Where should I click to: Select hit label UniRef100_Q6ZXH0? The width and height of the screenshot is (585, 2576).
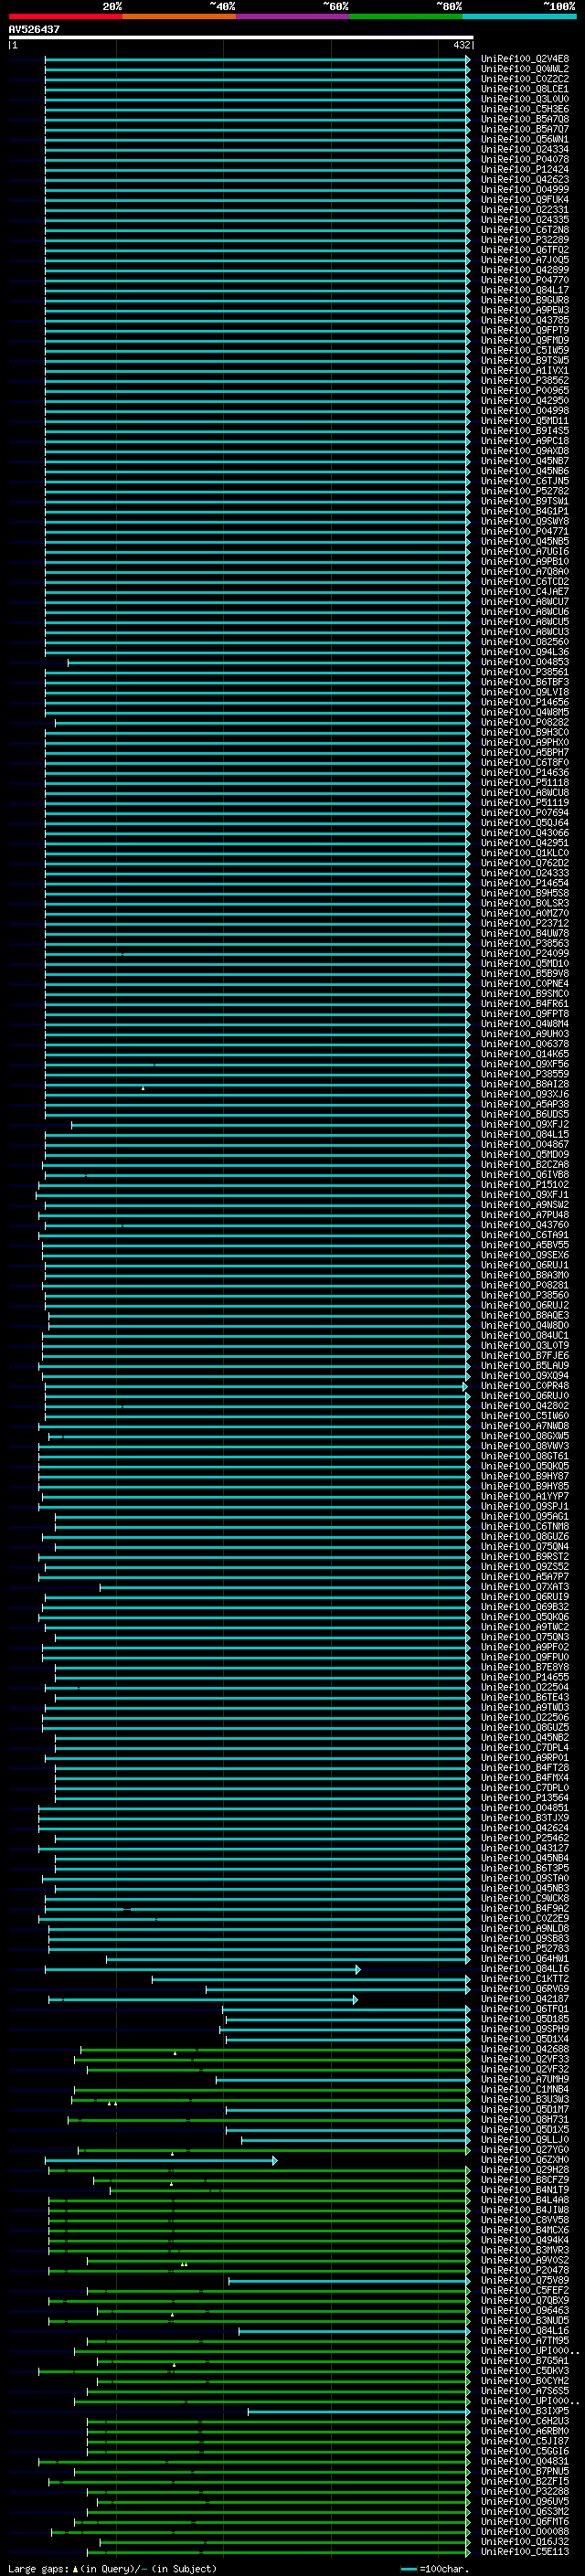[525, 2159]
